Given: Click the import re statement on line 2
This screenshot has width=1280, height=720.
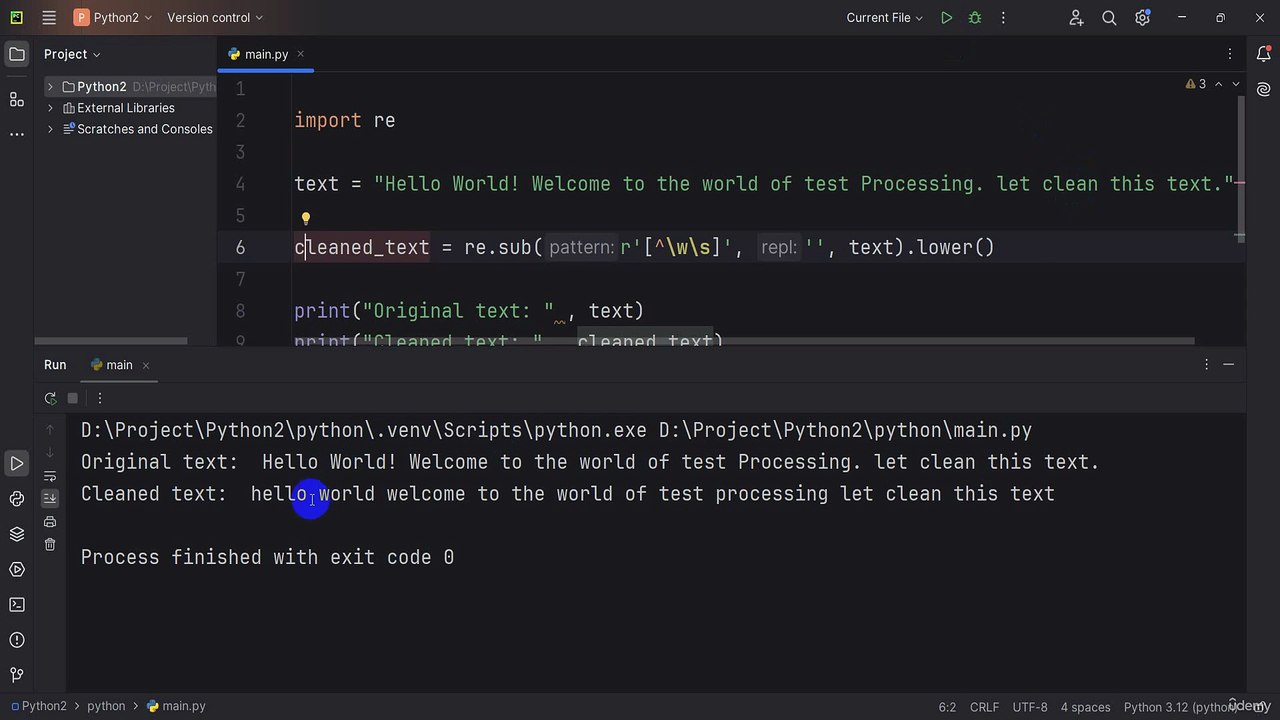Looking at the screenshot, I should point(345,120).
